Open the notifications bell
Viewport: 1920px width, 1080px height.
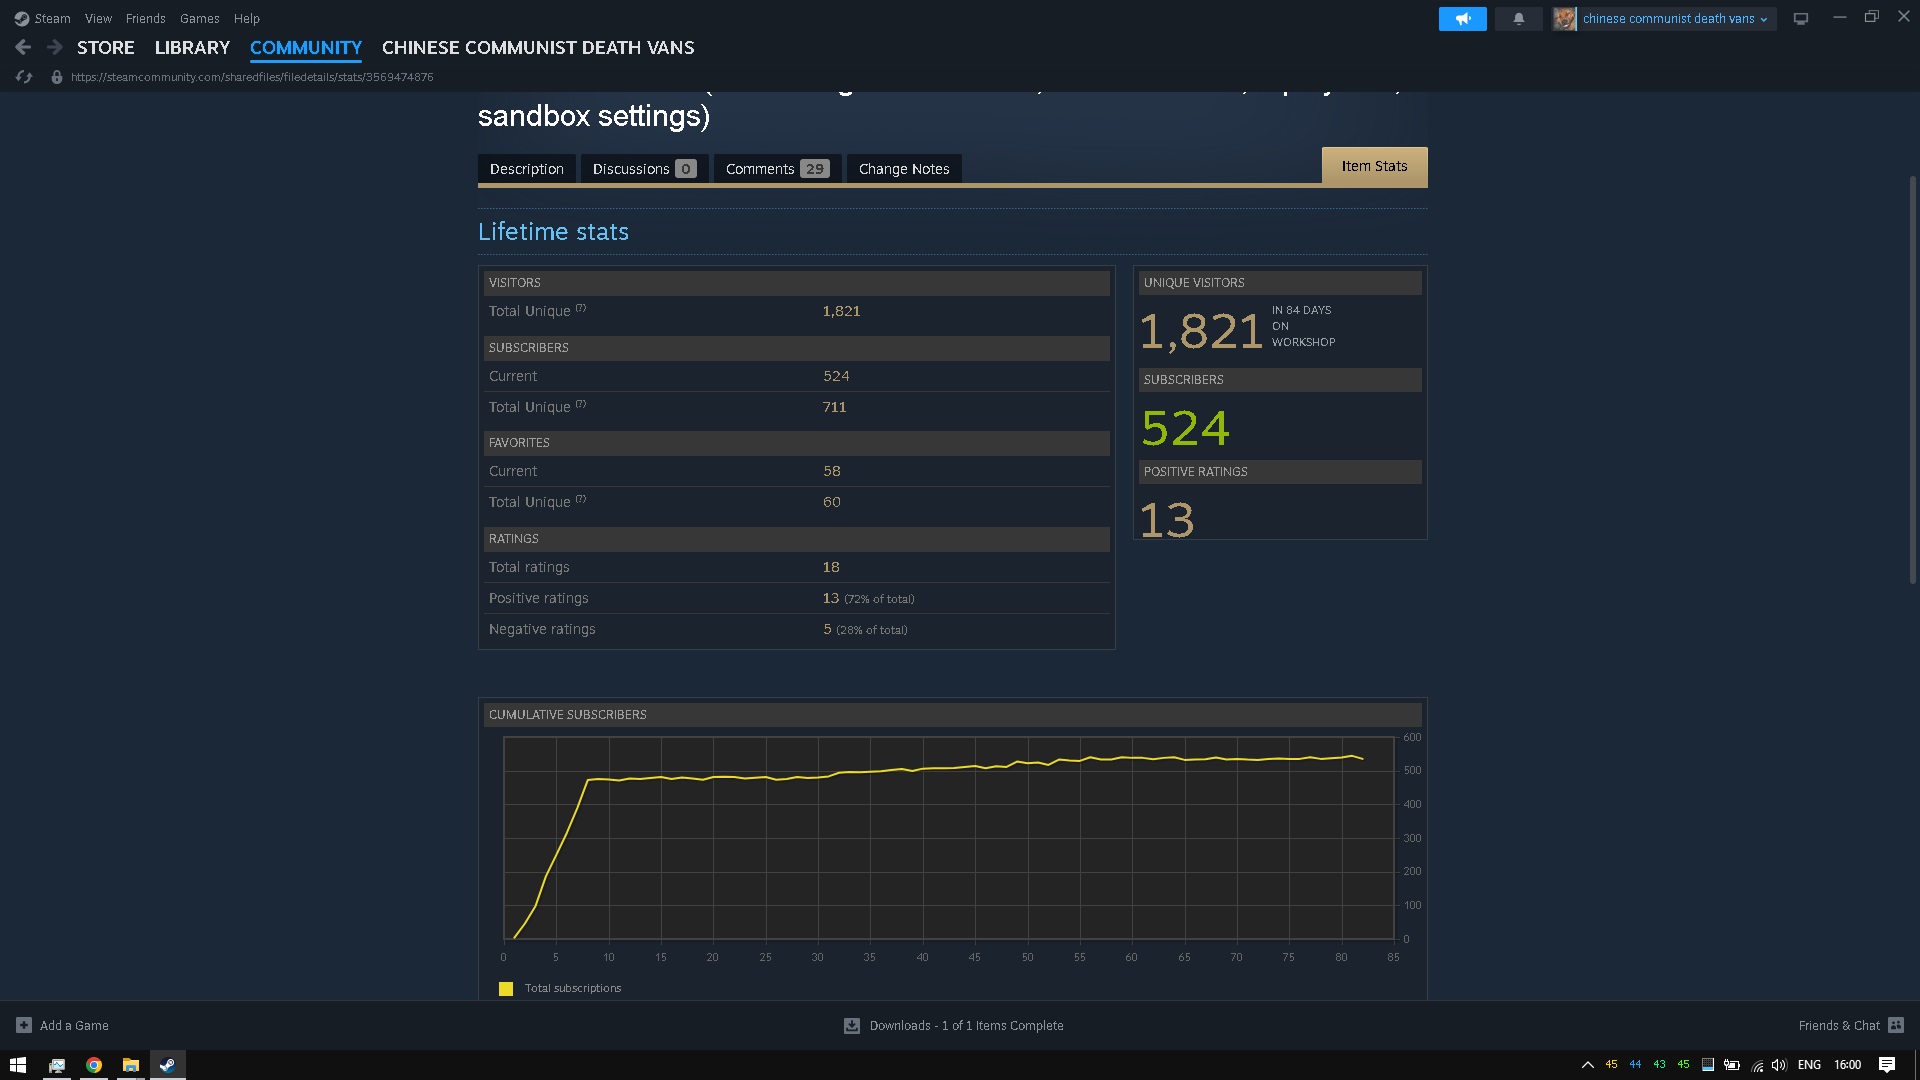pyautogui.click(x=1518, y=19)
